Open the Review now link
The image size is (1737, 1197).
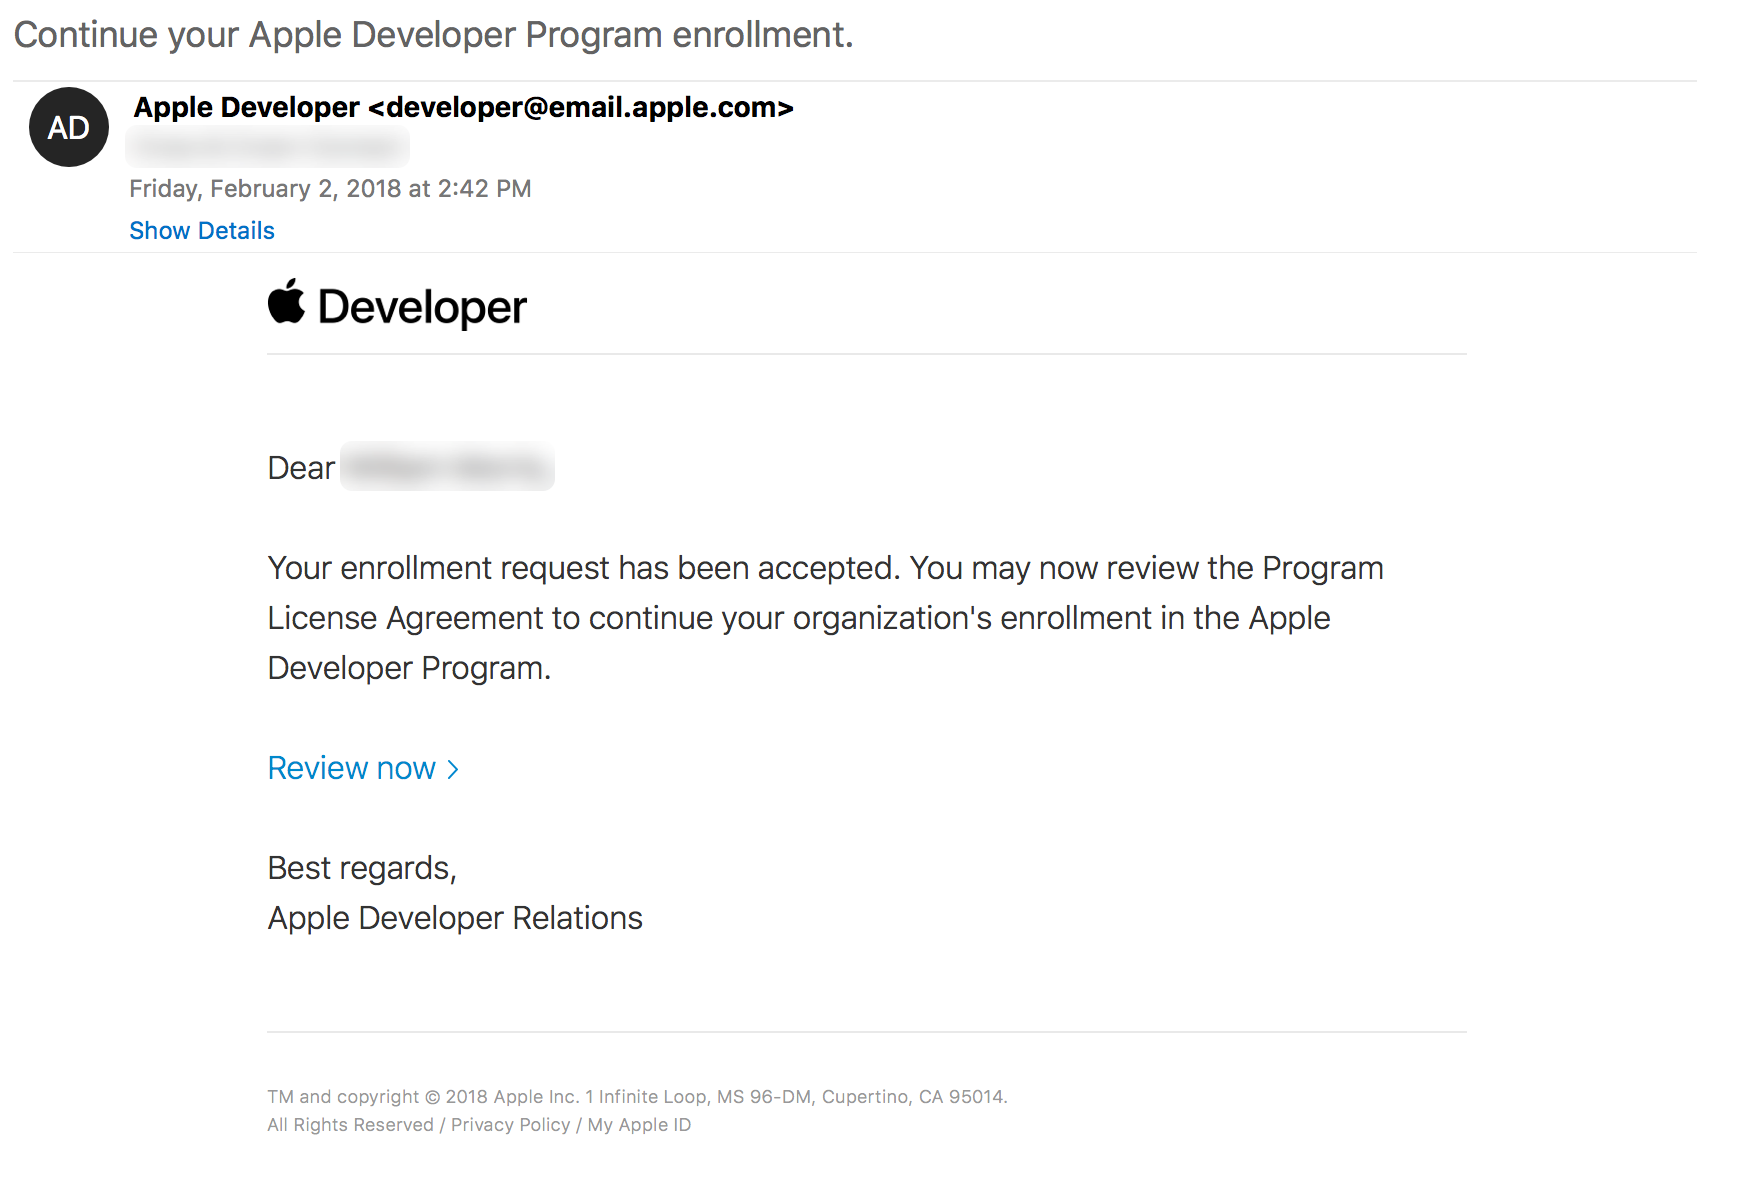(351, 768)
